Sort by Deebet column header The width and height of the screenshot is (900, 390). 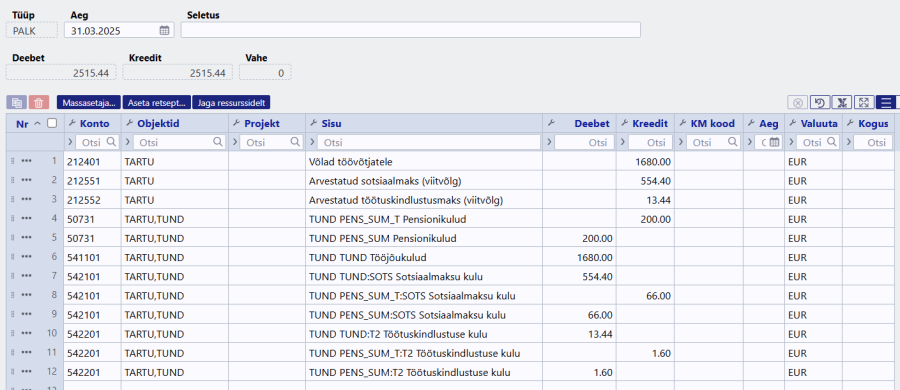pyautogui.click(x=593, y=123)
